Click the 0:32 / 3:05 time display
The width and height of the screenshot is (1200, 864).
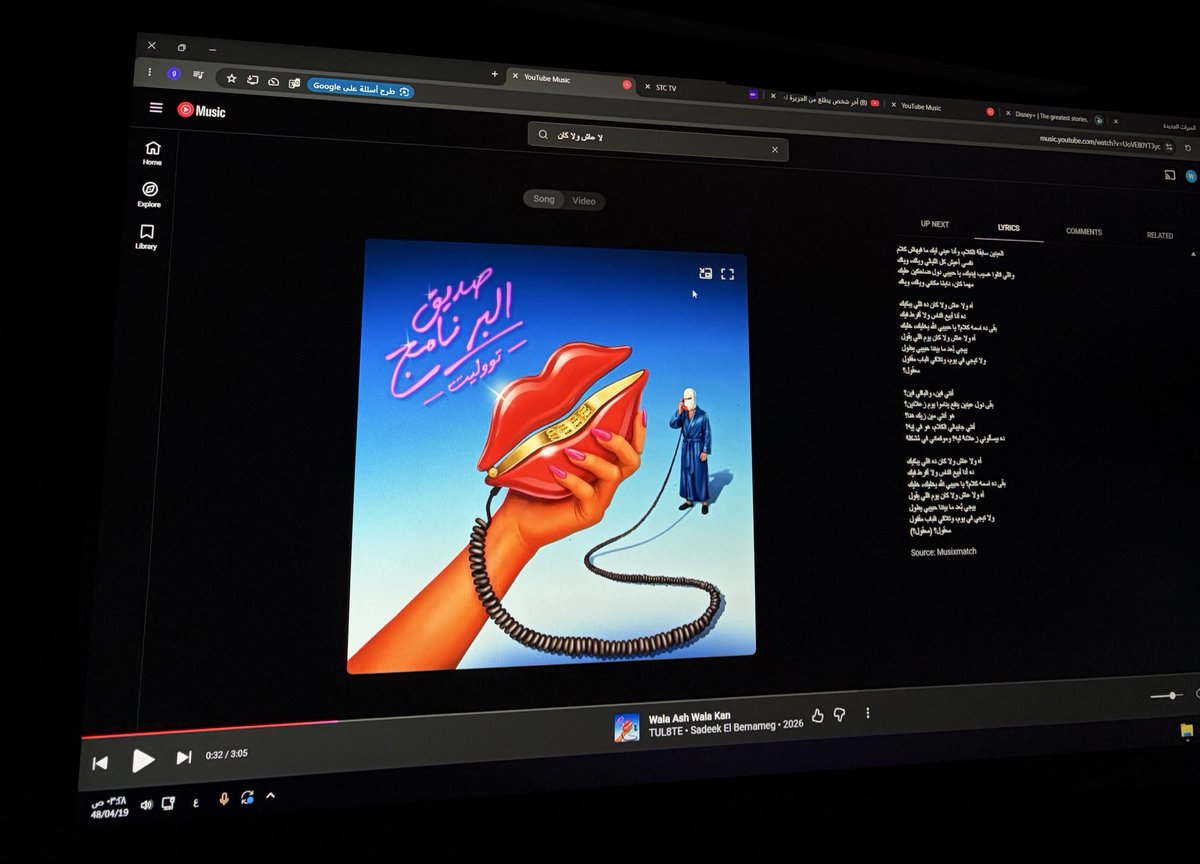tap(227, 755)
